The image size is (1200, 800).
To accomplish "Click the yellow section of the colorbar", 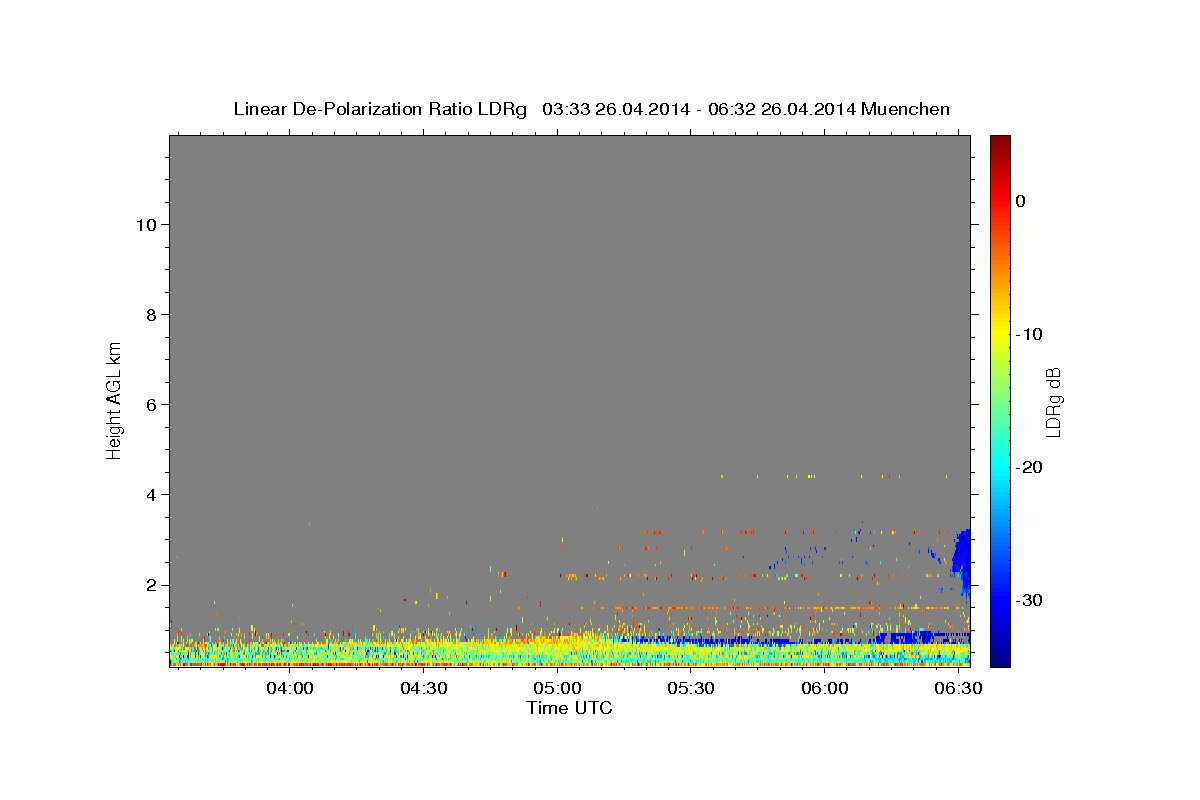I will coord(1000,330).
